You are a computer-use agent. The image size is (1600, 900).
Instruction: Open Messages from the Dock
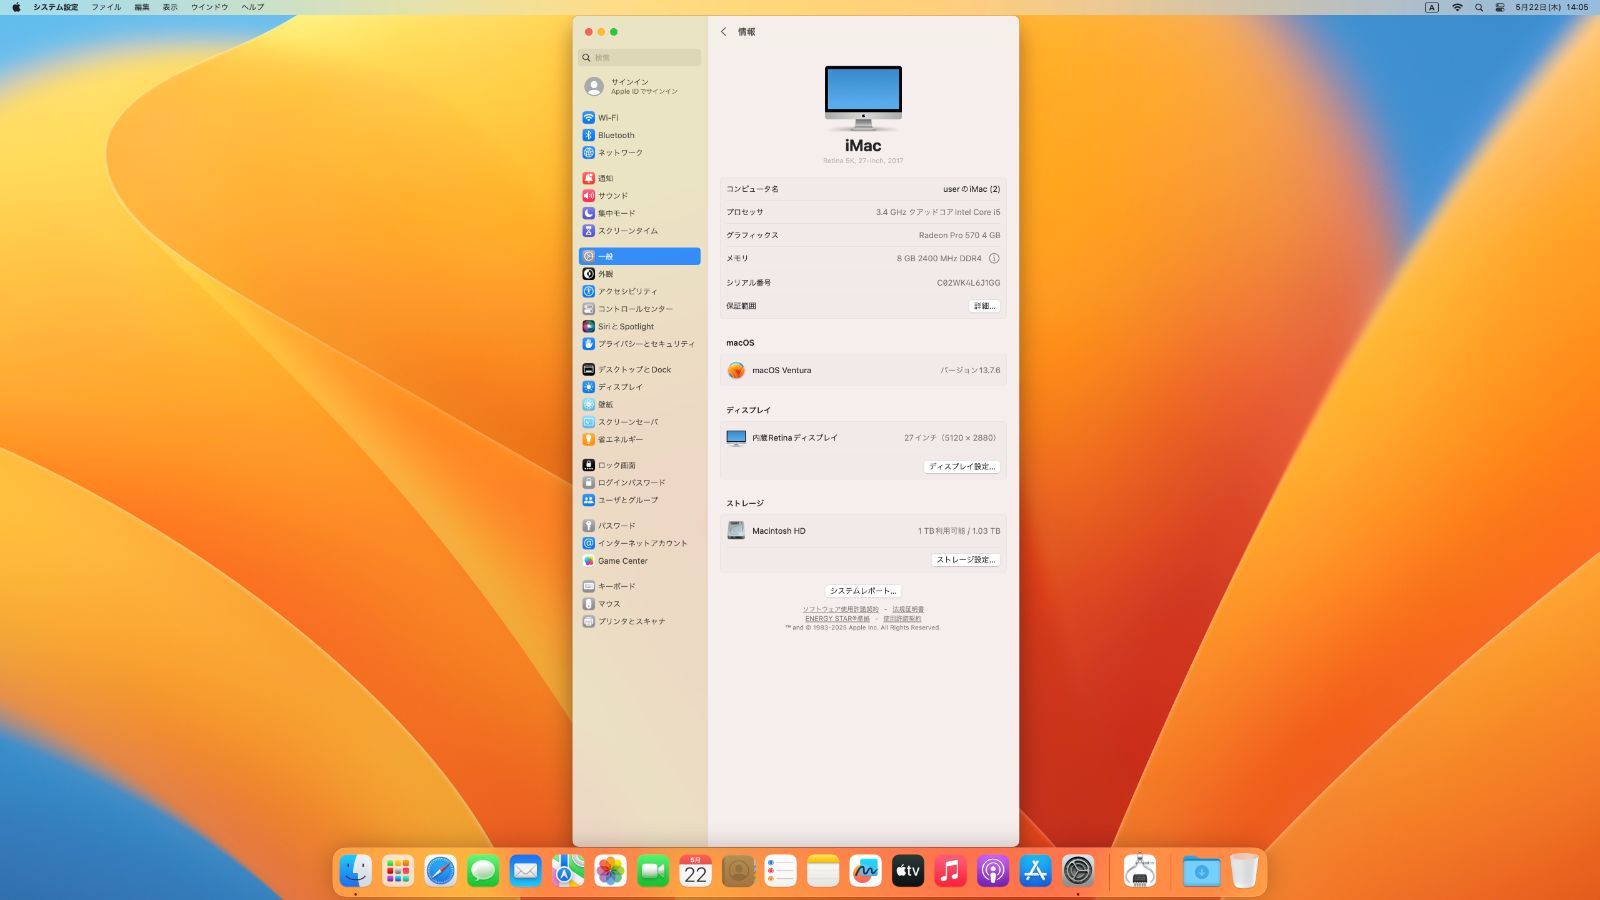pos(483,871)
